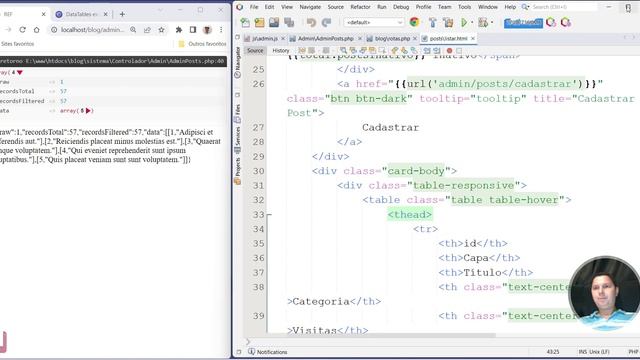Click the Build Project hammer icon
The image size is (640, 360).
433,22
